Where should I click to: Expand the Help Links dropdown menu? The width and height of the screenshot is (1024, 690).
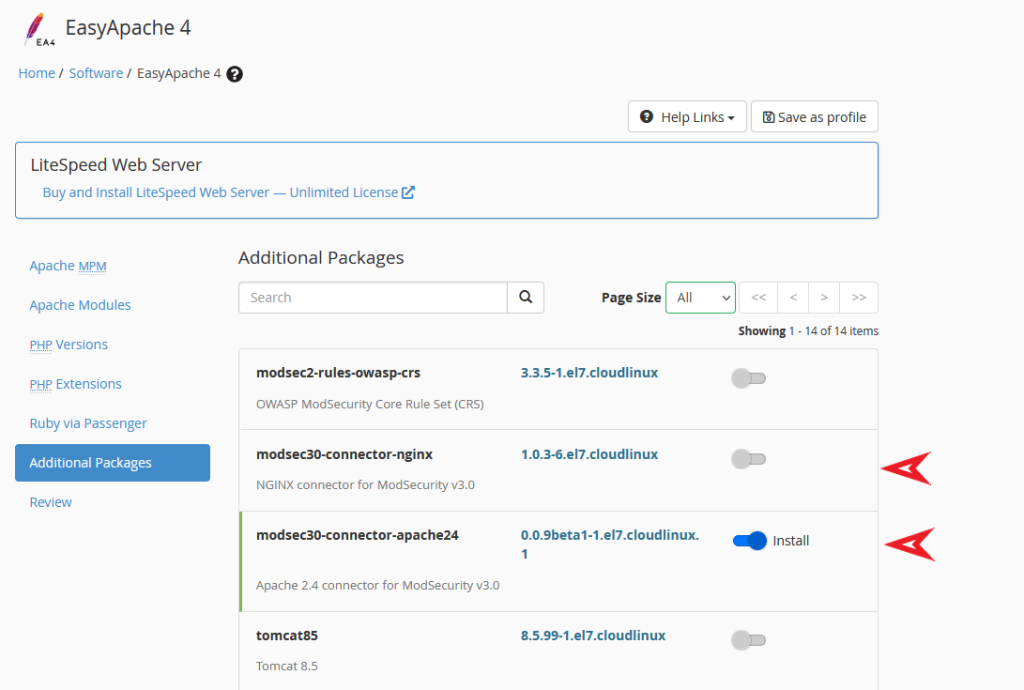[687, 117]
